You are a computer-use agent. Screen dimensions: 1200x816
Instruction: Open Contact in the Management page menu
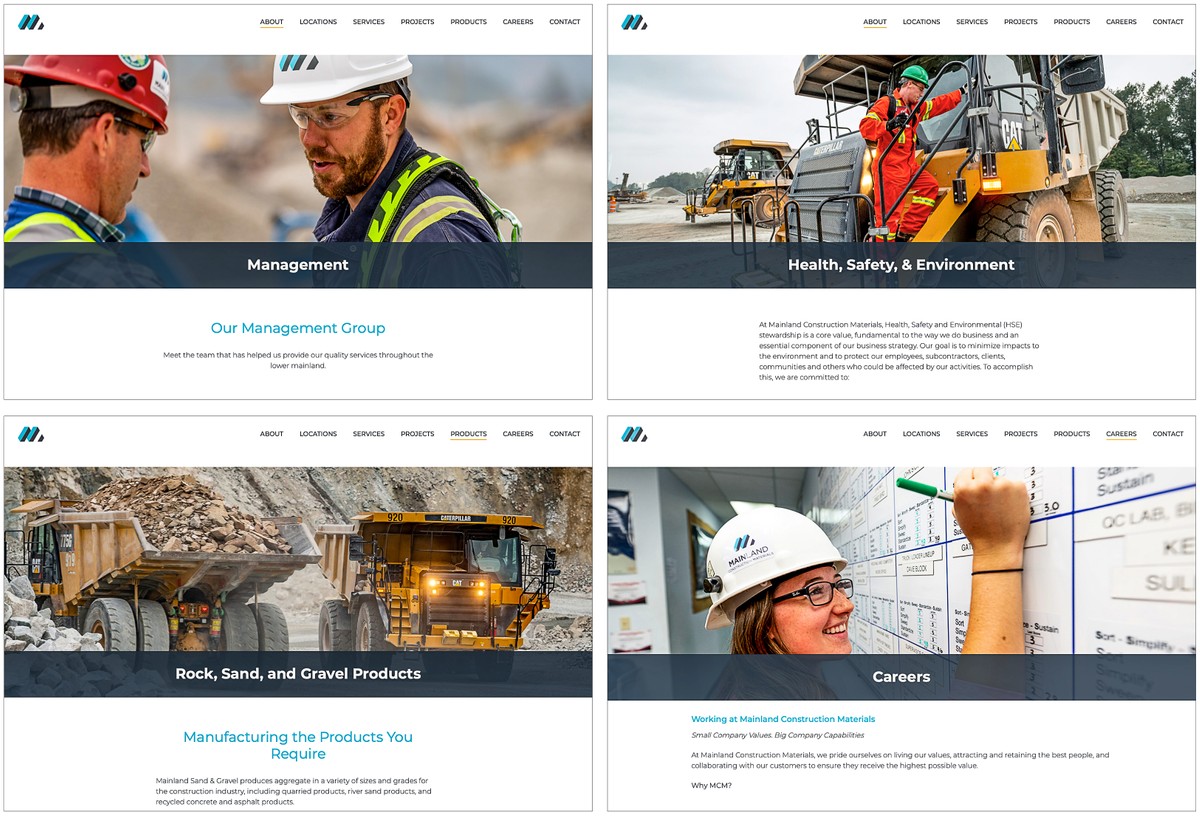point(565,22)
